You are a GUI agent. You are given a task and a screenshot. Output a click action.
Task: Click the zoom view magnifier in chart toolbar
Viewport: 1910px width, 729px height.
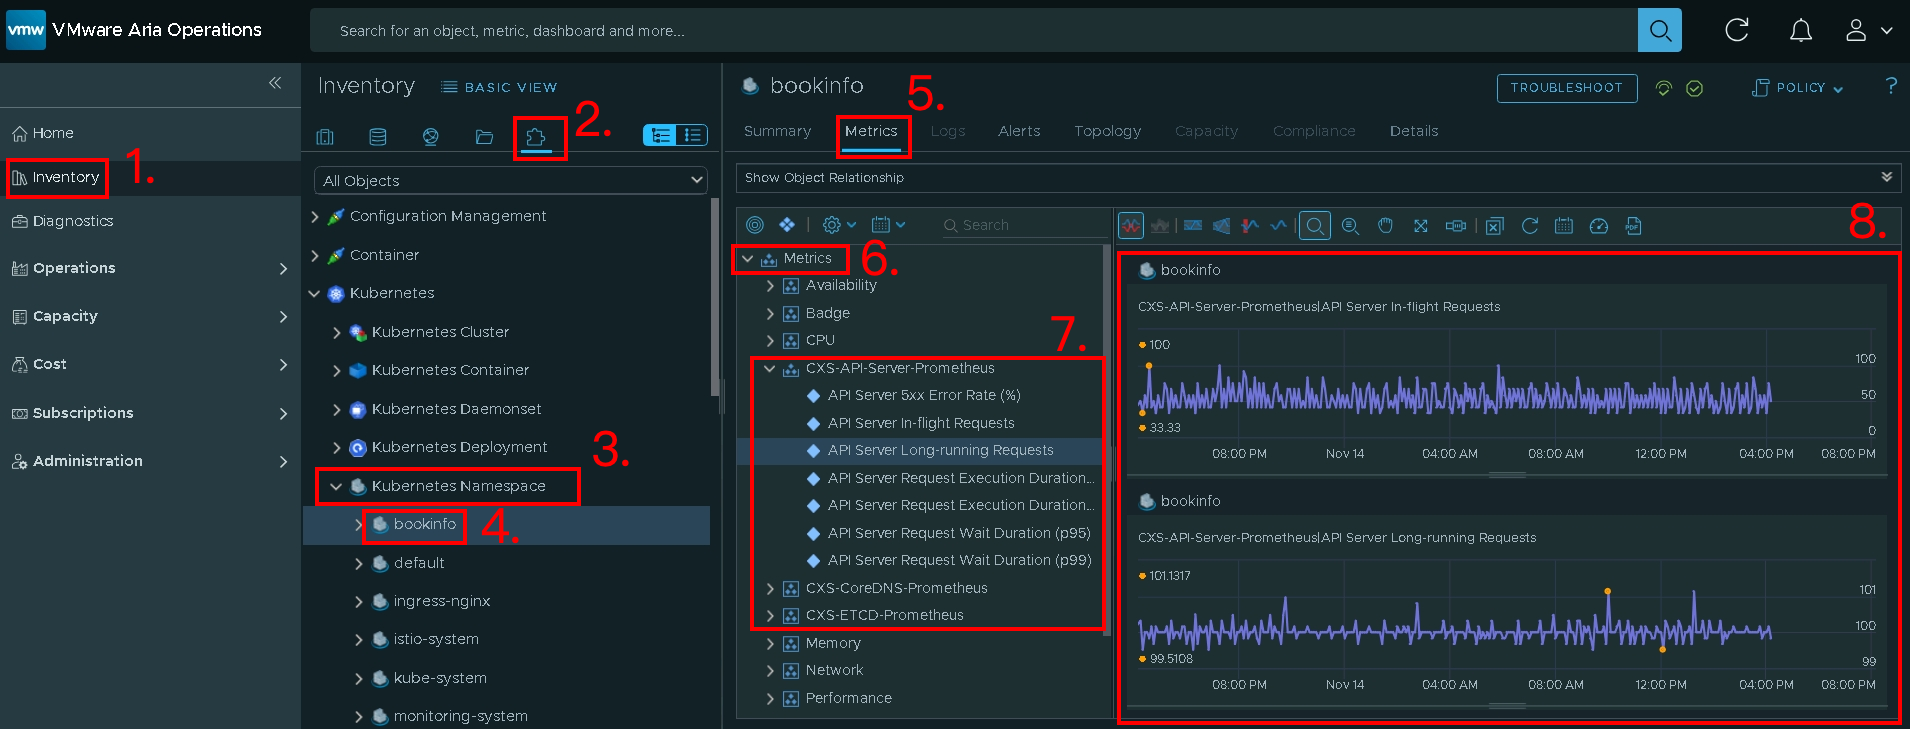click(x=1315, y=226)
